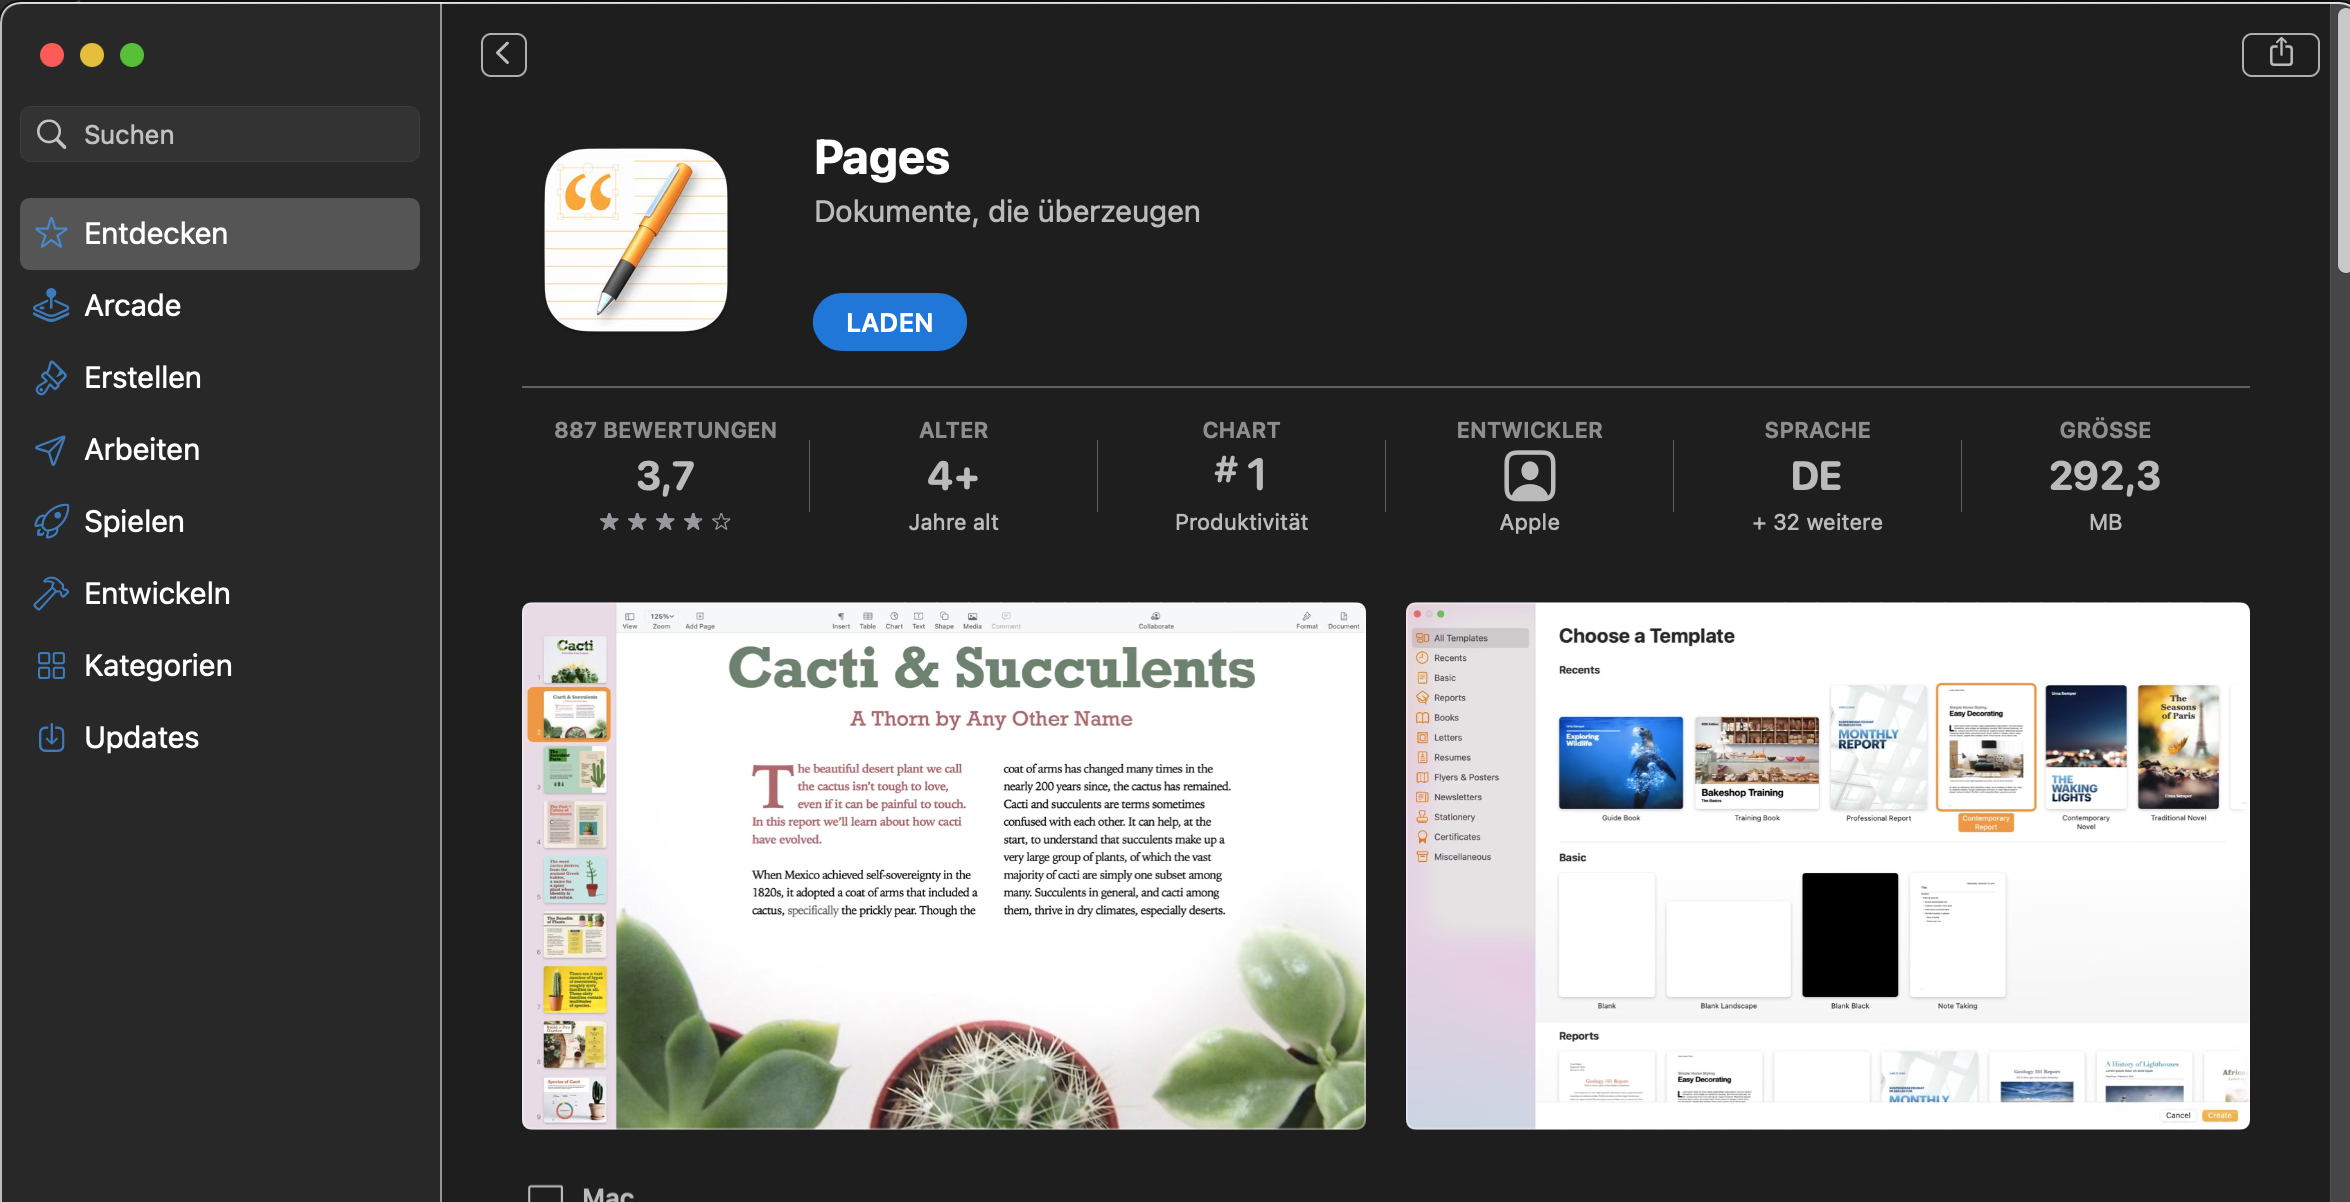Show the additional 32 weitere languages

click(x=1817, y=522)
